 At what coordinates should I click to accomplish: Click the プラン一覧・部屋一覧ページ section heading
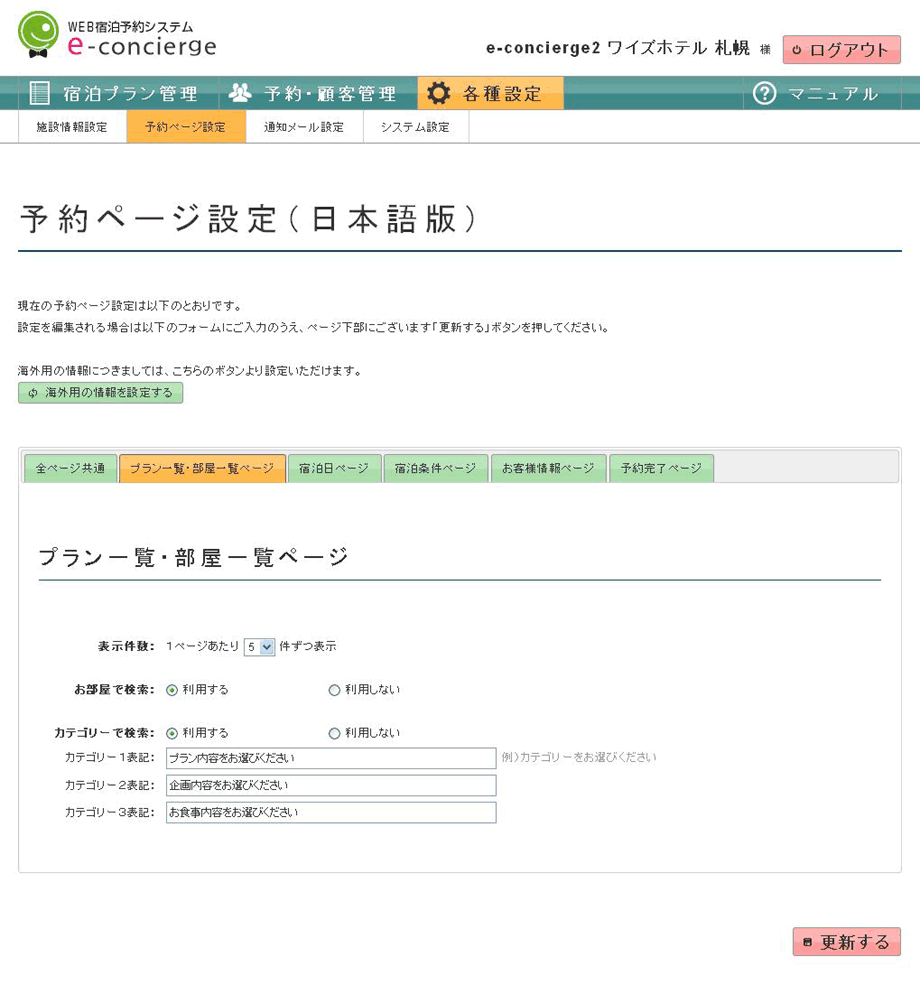193,558
